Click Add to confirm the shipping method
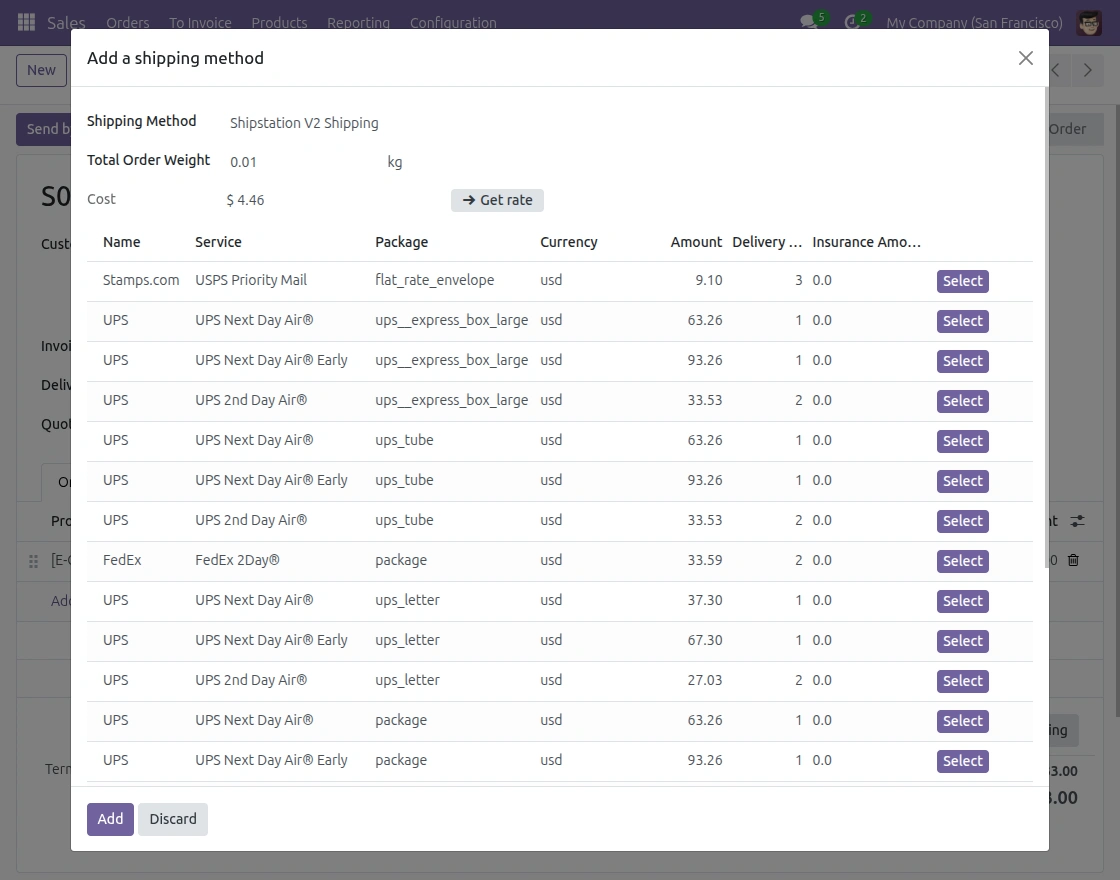The width and height of the screenshot is (1120, 880). [110, 819]
